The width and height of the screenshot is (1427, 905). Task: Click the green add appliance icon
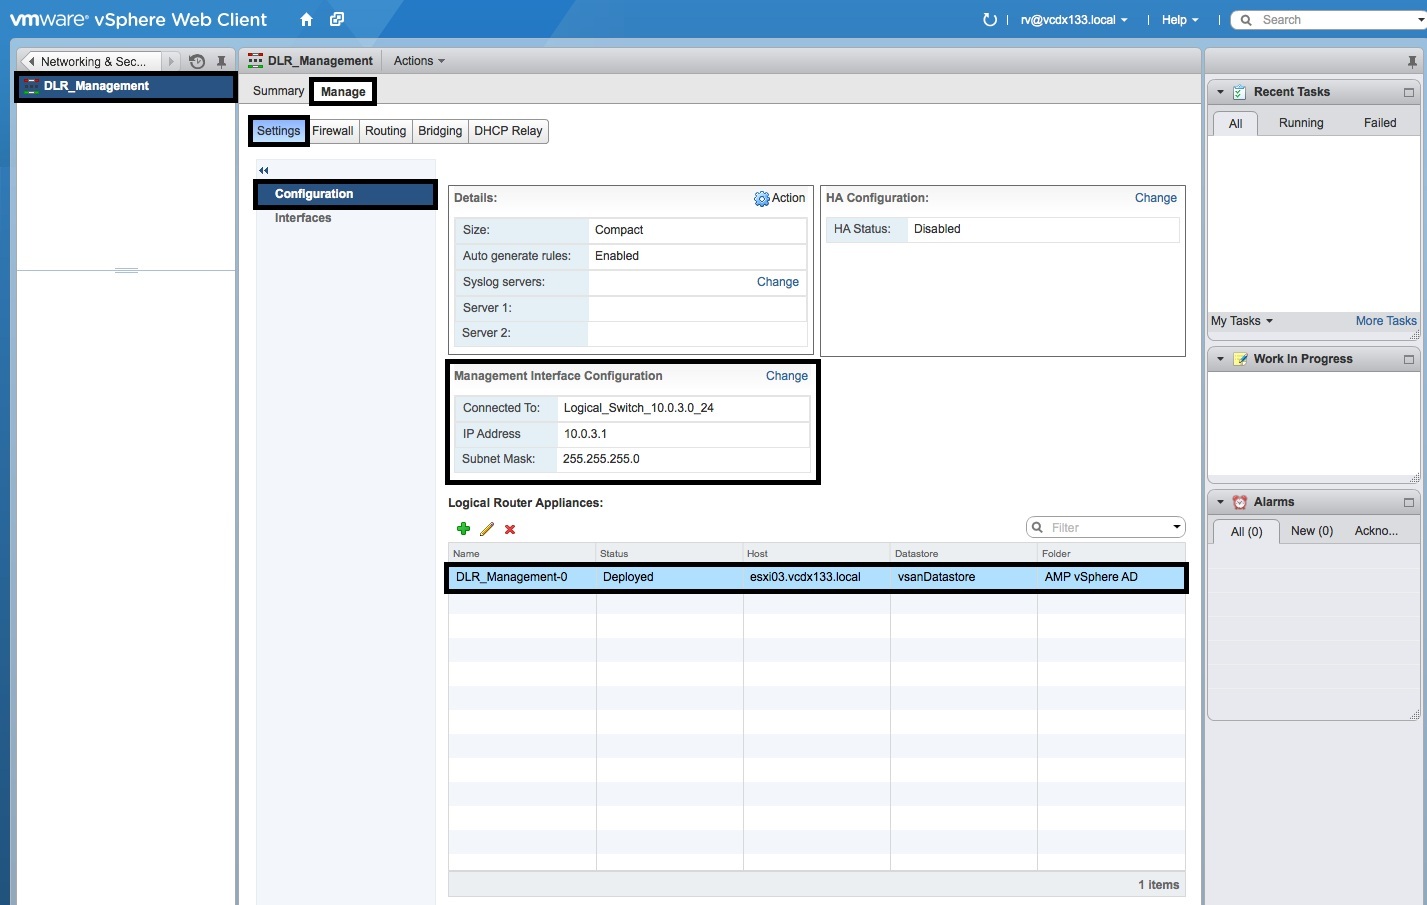tap(463, 529)
